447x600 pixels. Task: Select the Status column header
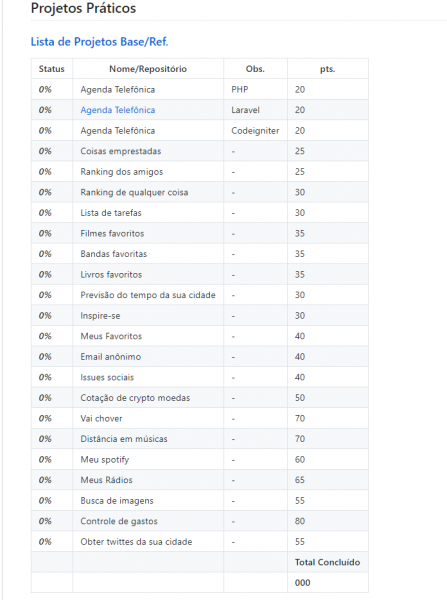click(52, 69)
